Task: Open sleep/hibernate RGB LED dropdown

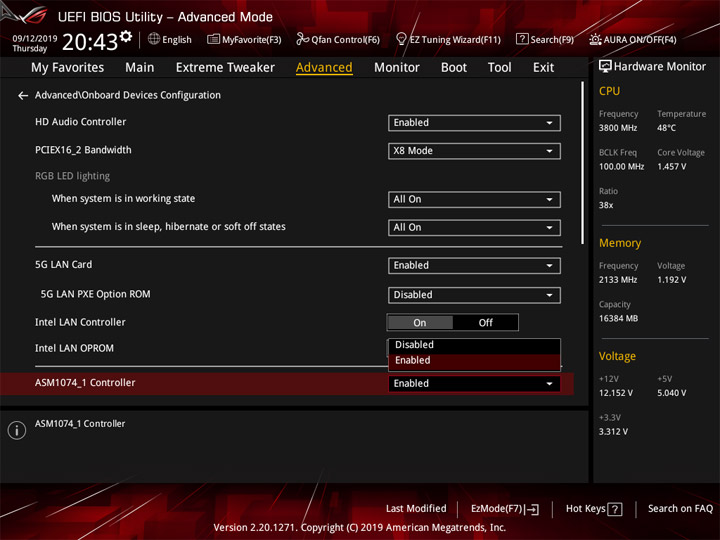Action: [474, 228]
